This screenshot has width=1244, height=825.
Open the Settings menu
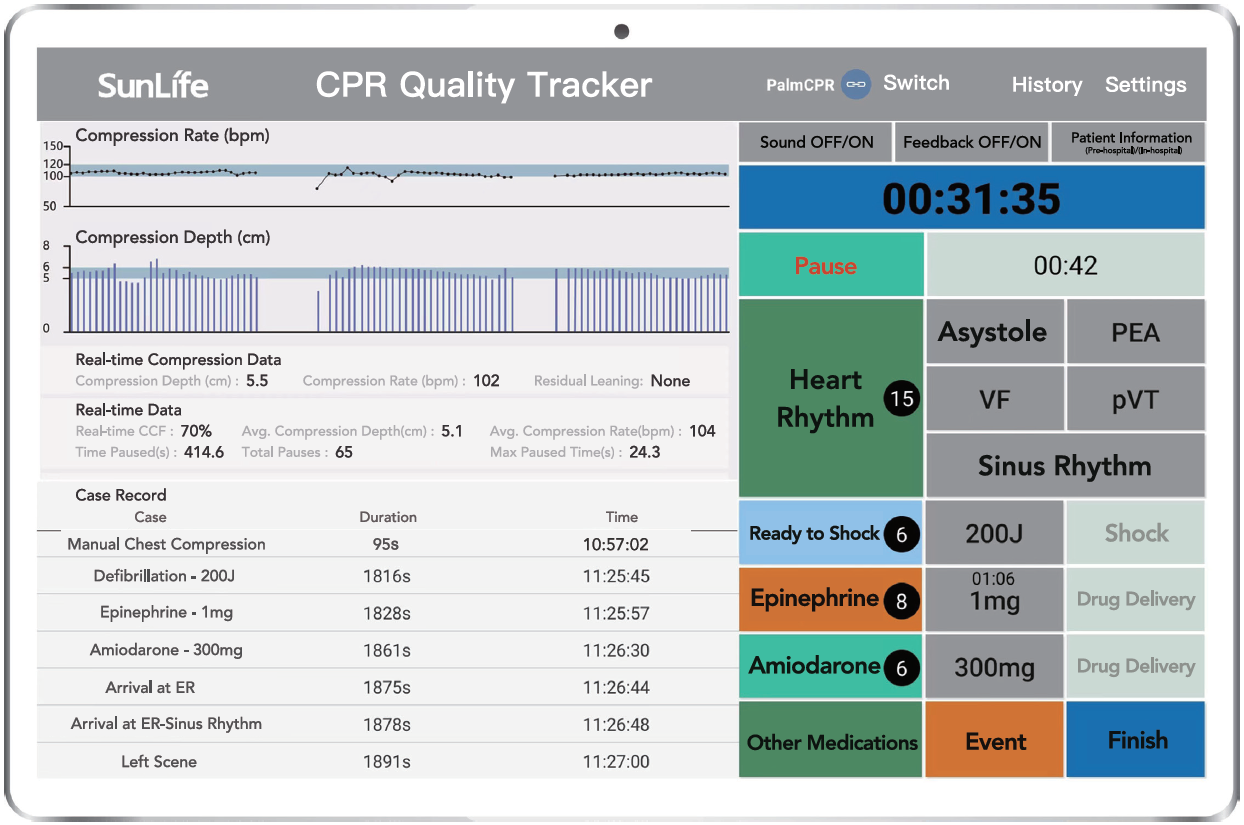(x=1145, y=85)
